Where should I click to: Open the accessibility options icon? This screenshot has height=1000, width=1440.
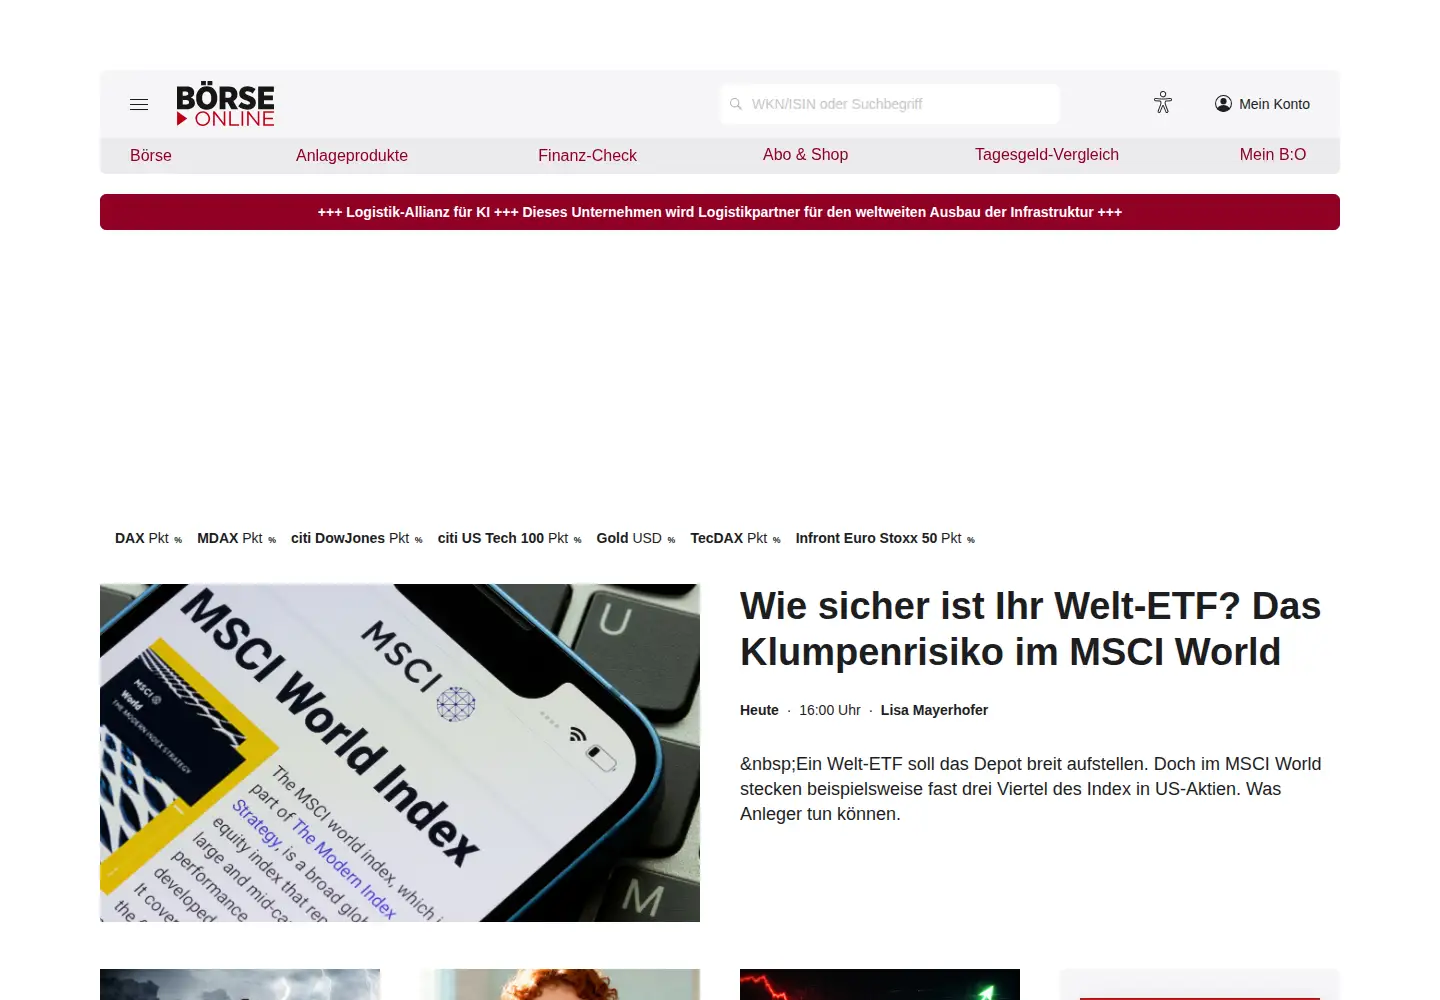pyautogui.click(x=1162, y=102)
